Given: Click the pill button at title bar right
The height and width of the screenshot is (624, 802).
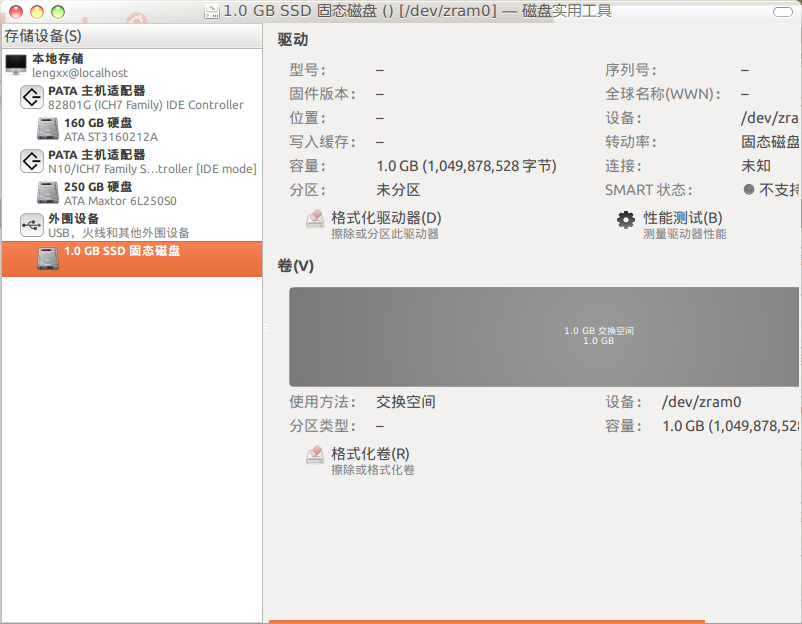Looking at the screenshot, I should (x=783, y=11).
